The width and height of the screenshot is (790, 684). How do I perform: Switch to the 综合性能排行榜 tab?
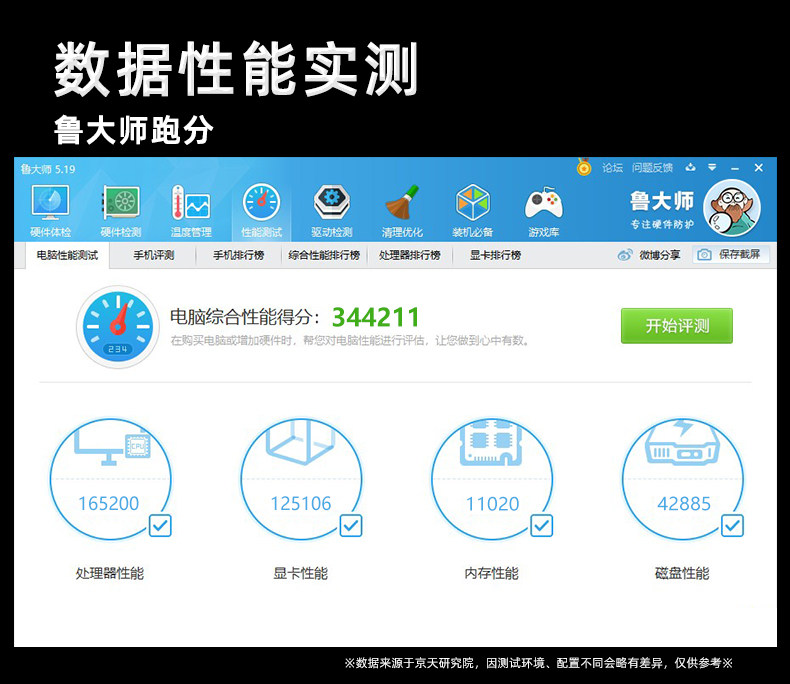coord(324,255)
